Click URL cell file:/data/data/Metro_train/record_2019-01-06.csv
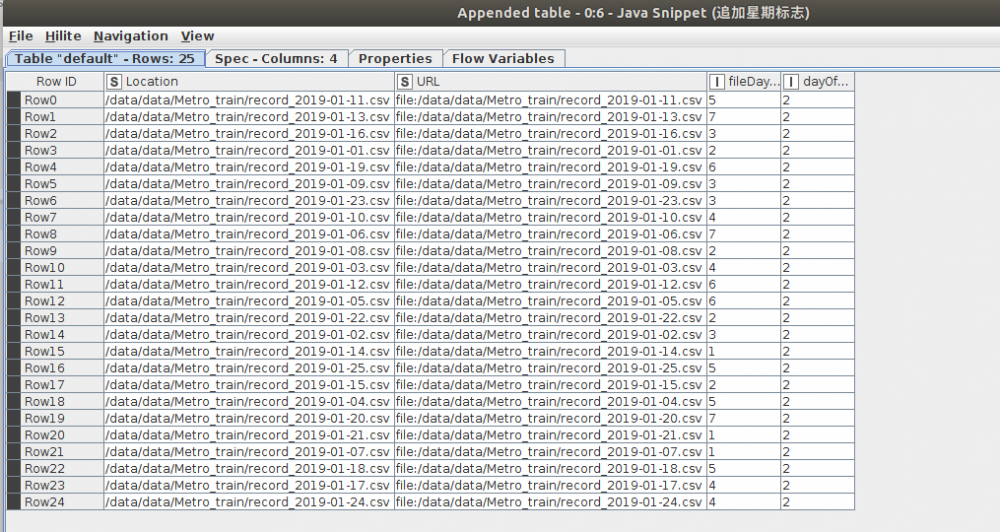 (x=551, y=234)
